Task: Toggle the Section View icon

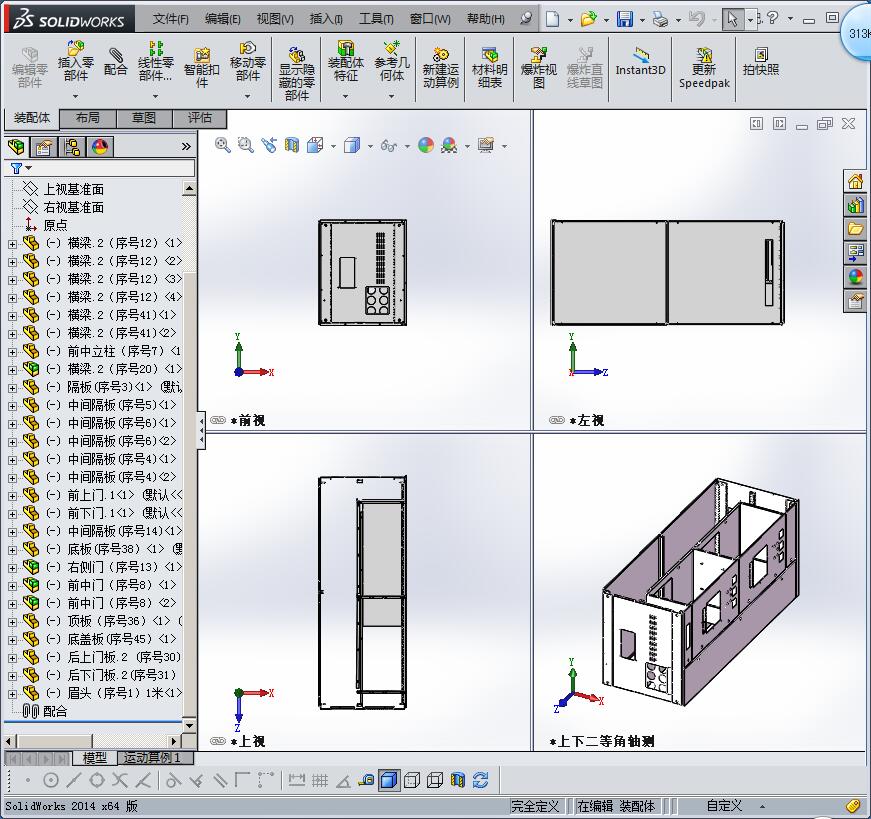Action: pos(292,145)
